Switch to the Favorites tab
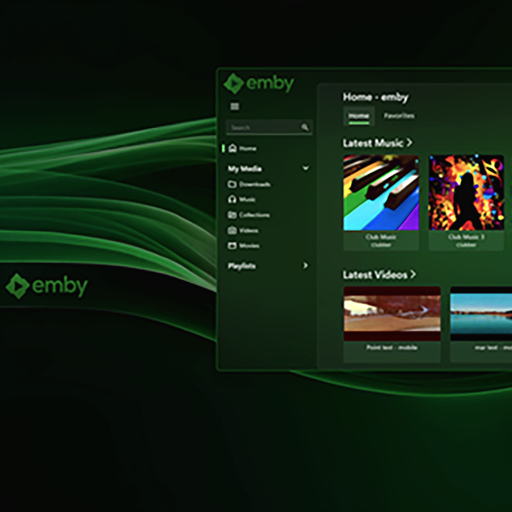 click(399, 116)
